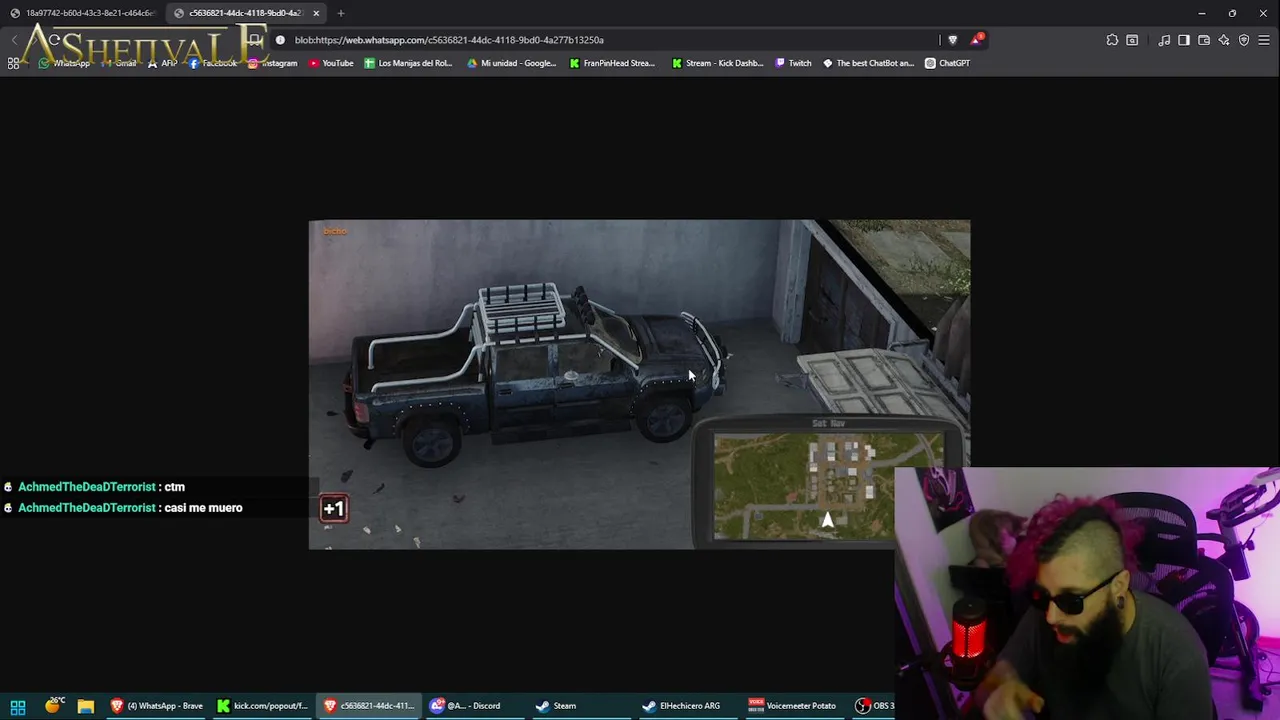Open Los Manijas del Rol bookmark

pyautogui.click(x=408, y=63)
